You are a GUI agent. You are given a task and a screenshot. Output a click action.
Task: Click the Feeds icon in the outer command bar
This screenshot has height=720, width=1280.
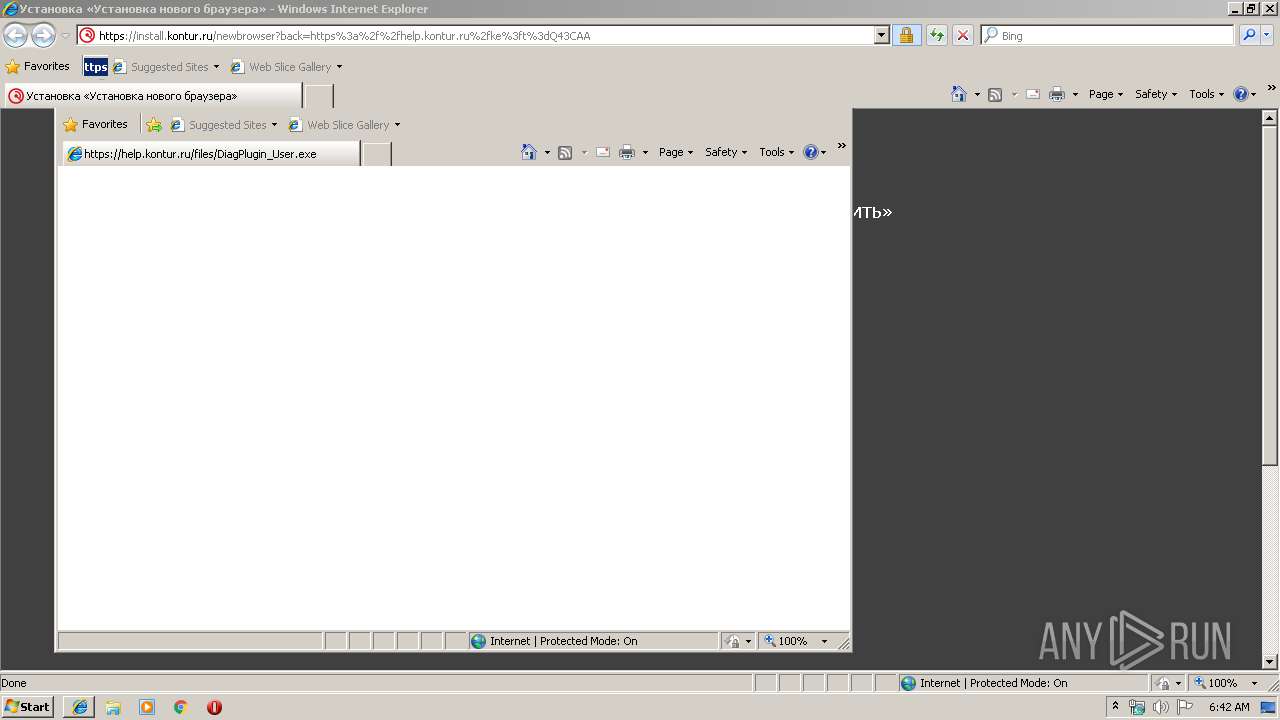tap(995, 94)
